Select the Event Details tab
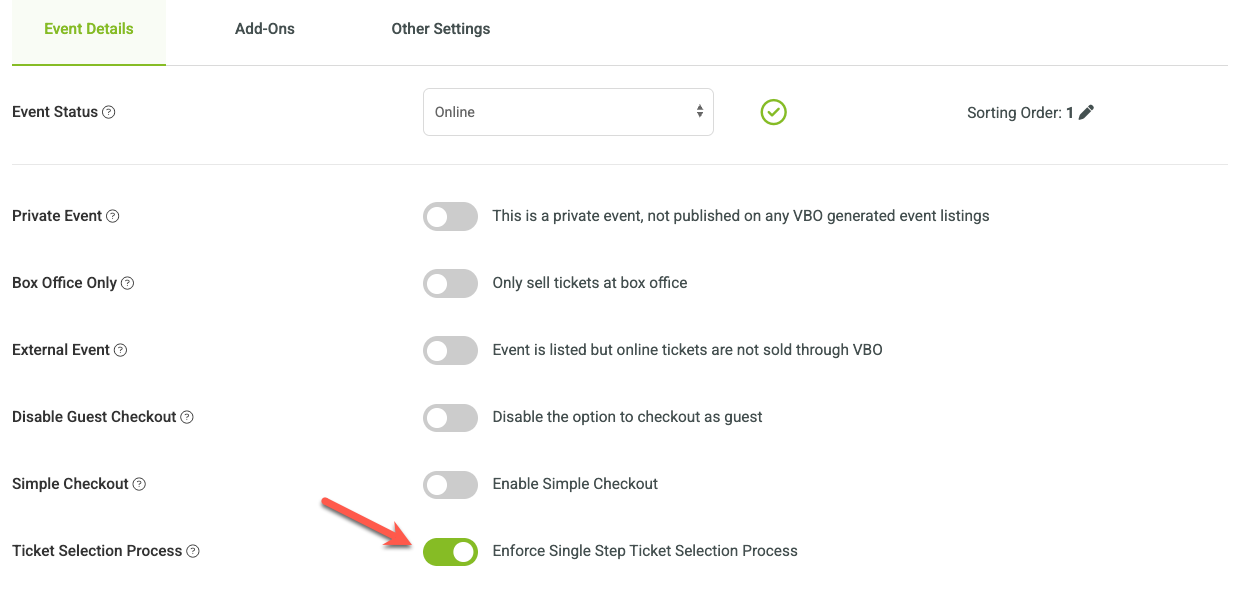Screen dimensions: 1243x590 [x=89, y=29]
